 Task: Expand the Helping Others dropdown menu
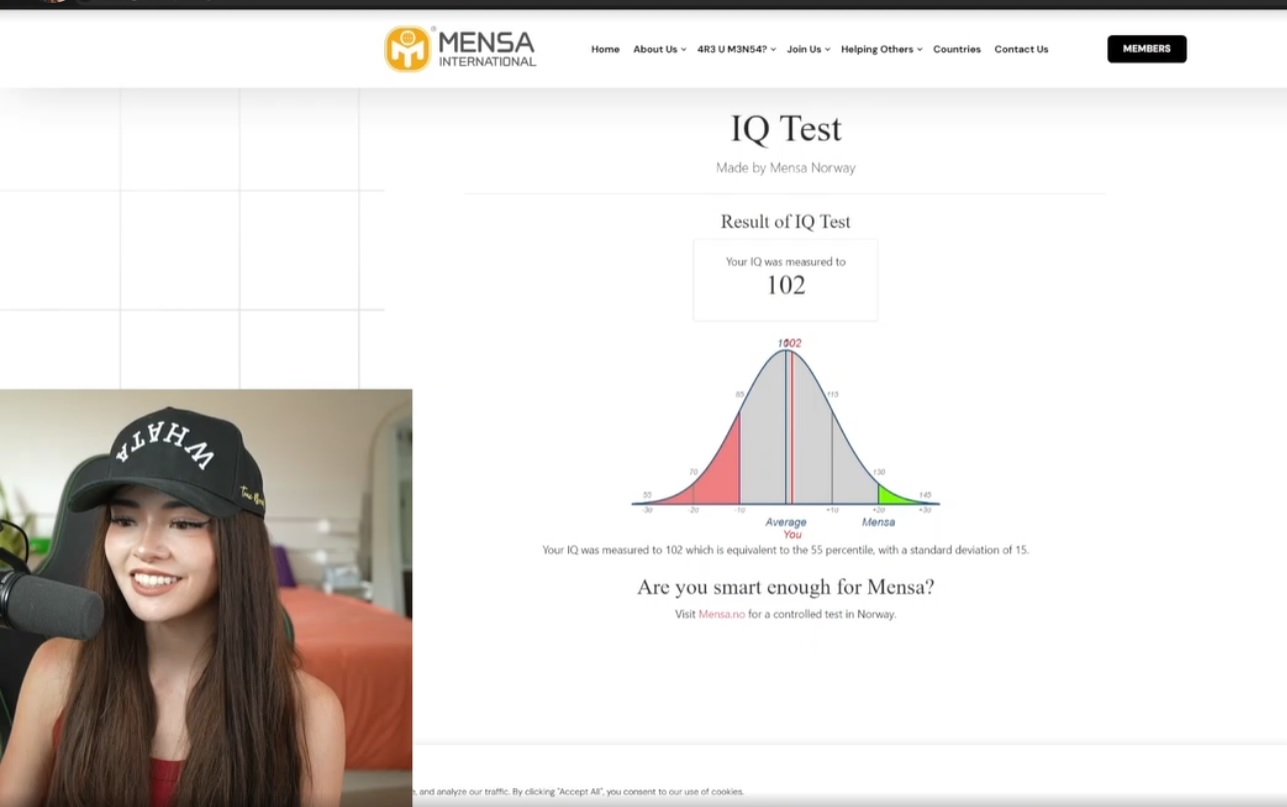881,49
